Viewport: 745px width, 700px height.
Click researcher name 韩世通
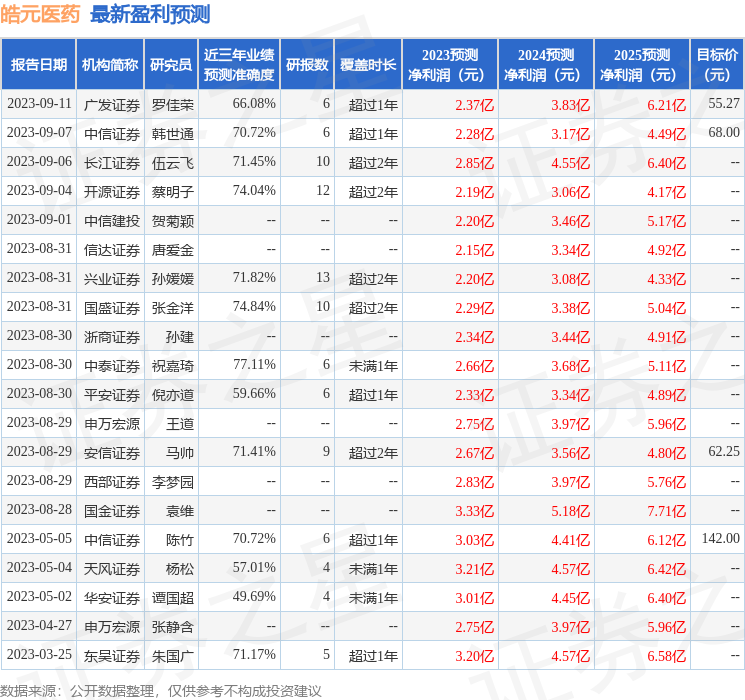[173, 134]
